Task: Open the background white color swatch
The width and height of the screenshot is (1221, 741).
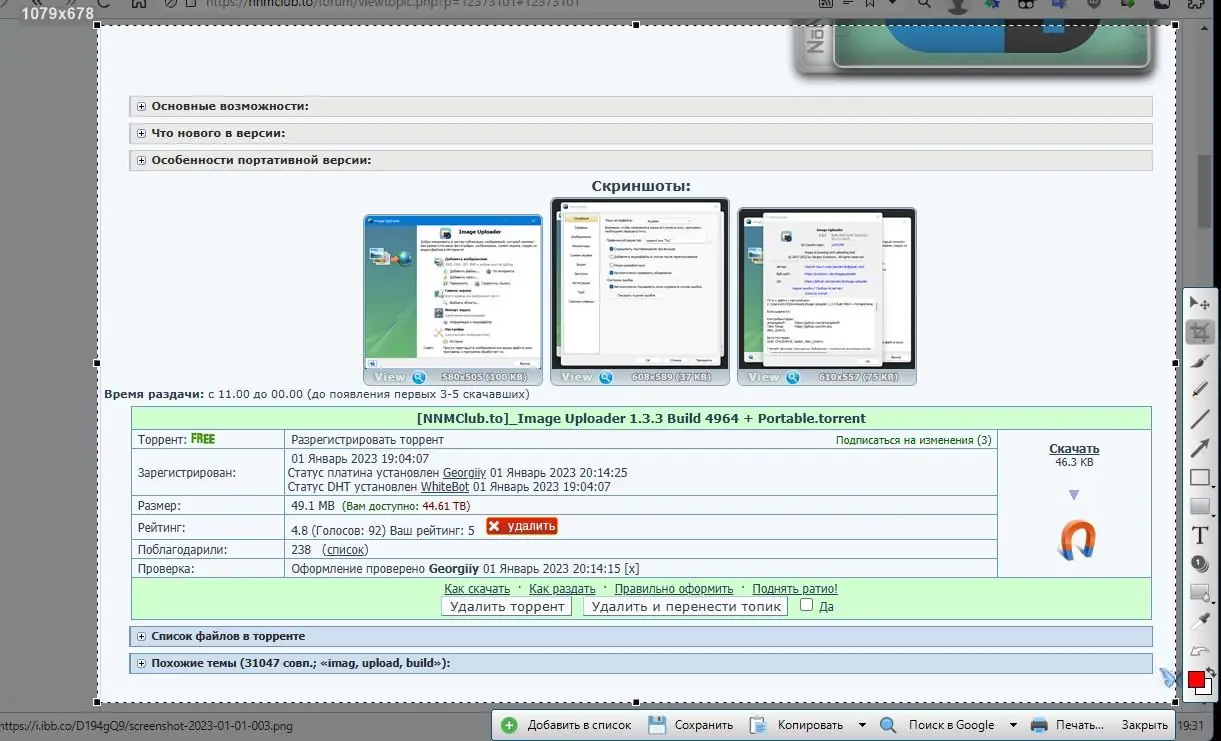Action: click(x=1207, y=689)
